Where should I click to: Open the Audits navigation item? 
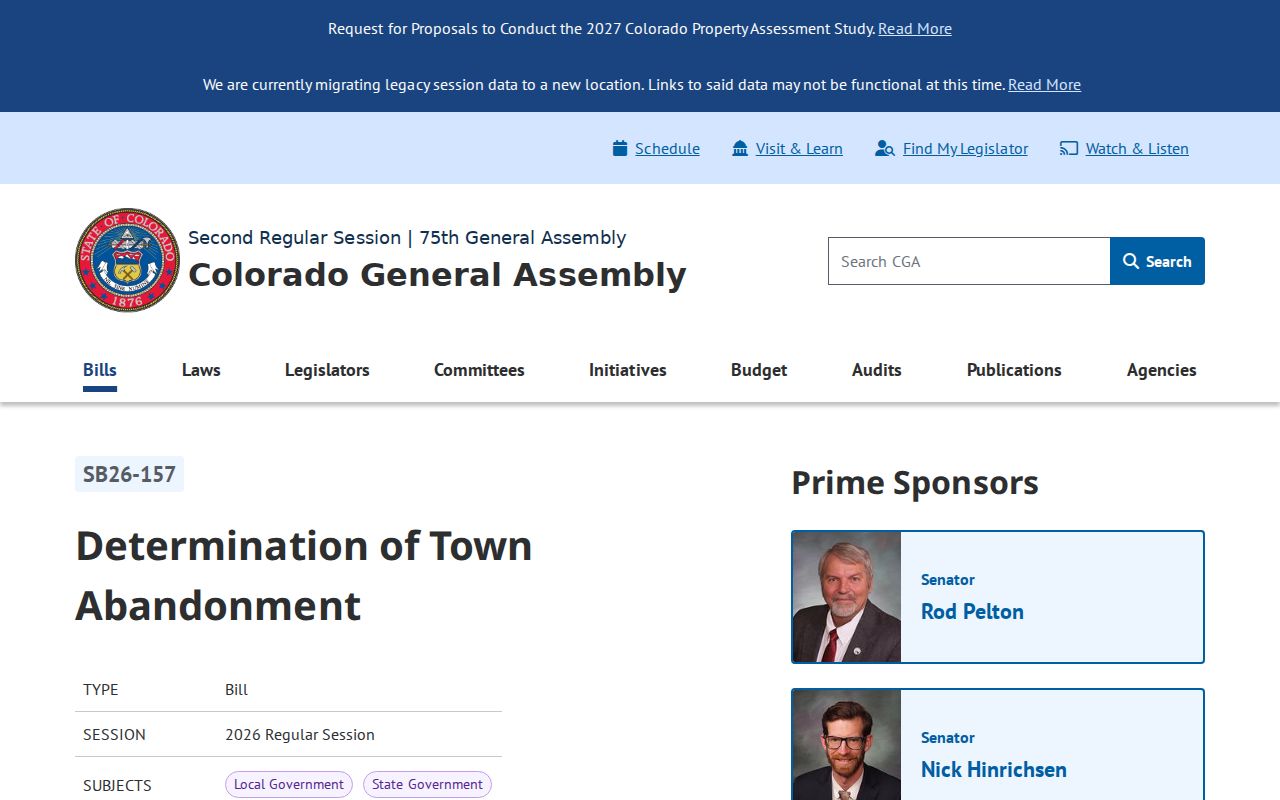tap(877, 370)
